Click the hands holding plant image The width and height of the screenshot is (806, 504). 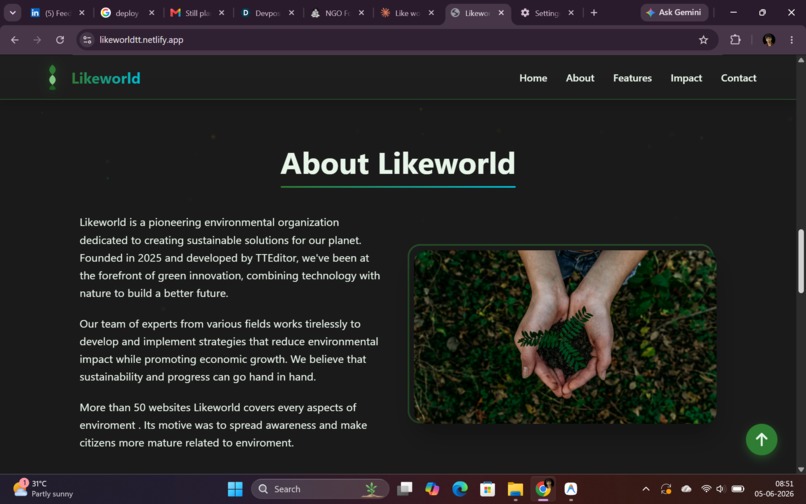(x=564, y=336)
